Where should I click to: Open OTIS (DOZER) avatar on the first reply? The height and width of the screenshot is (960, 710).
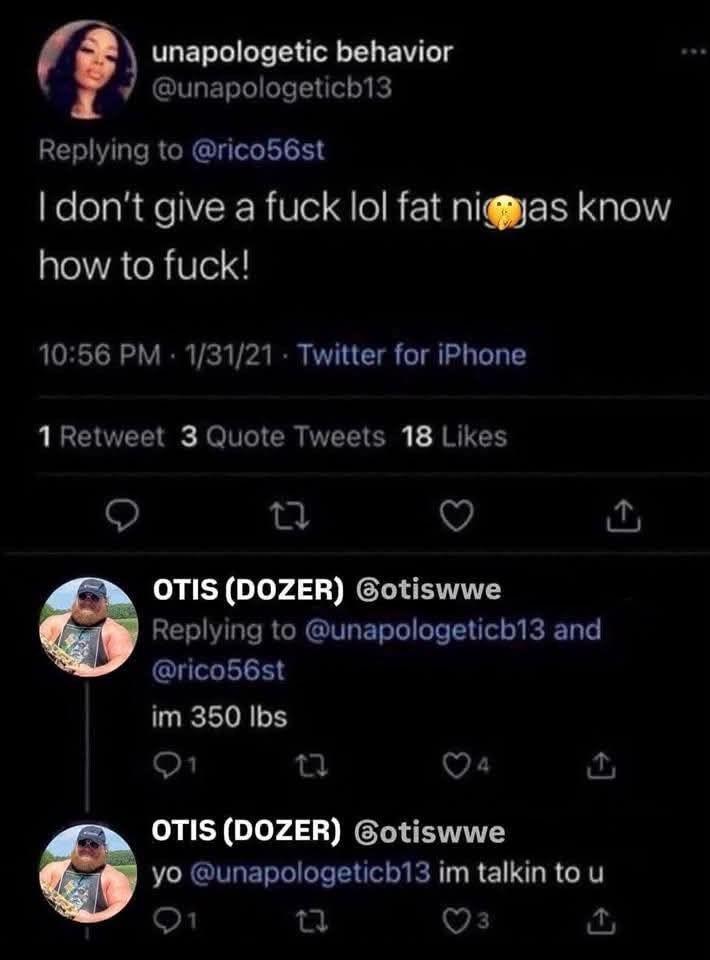click(88, 626)
